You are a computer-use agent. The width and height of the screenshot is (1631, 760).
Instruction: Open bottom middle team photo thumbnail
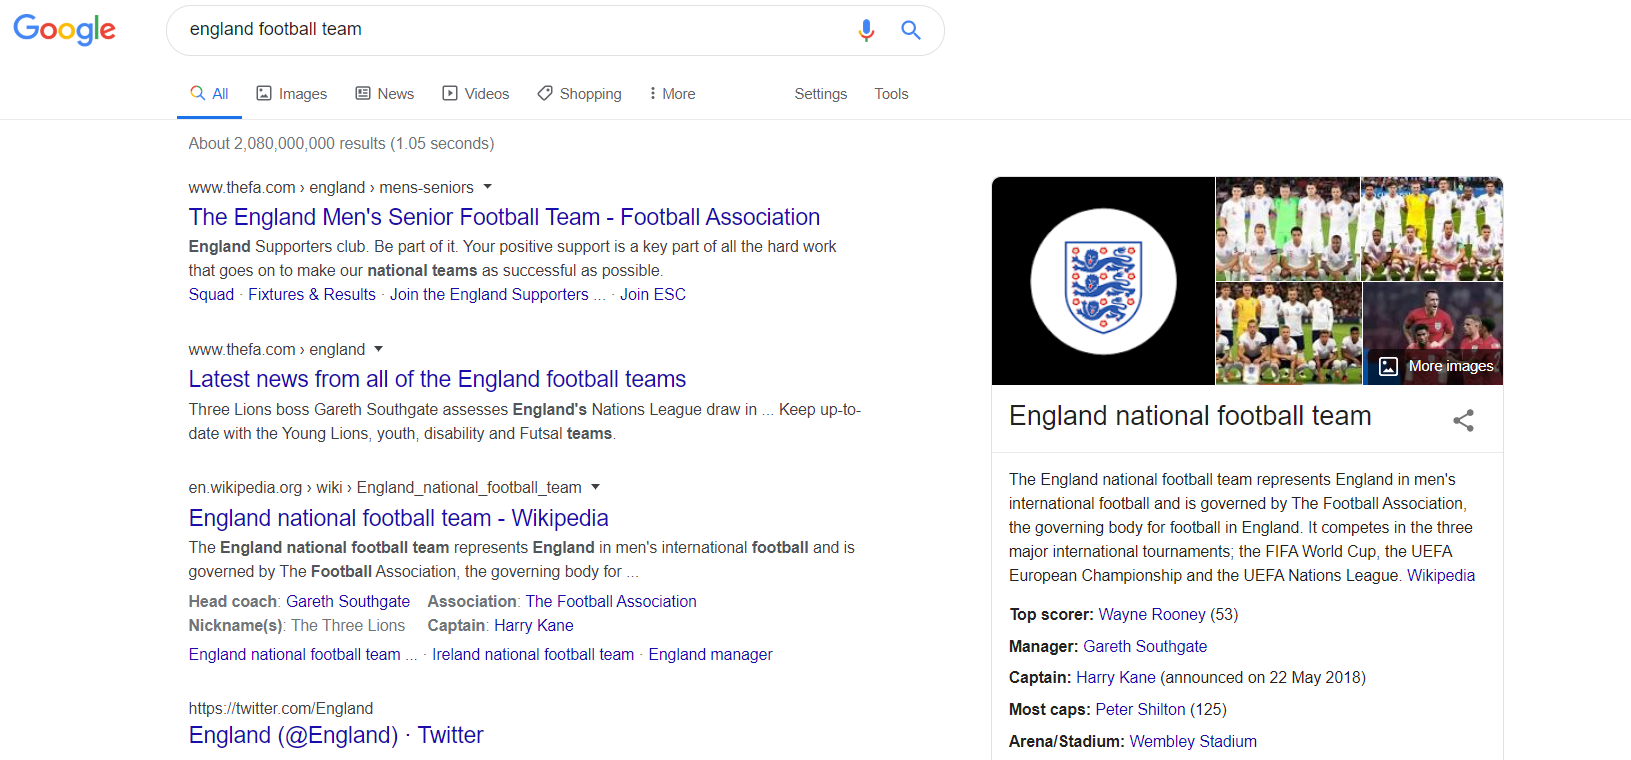tap(1288, 334)
